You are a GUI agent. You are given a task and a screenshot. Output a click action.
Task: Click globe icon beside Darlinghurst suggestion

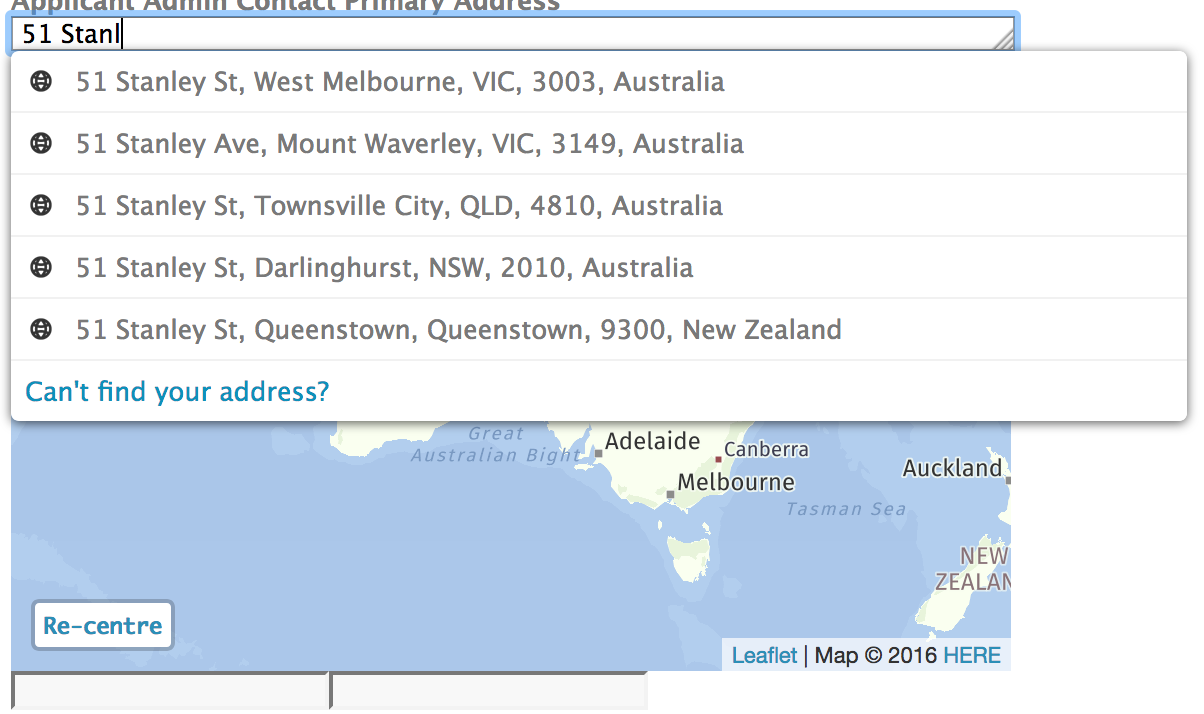tap(41, 268)
